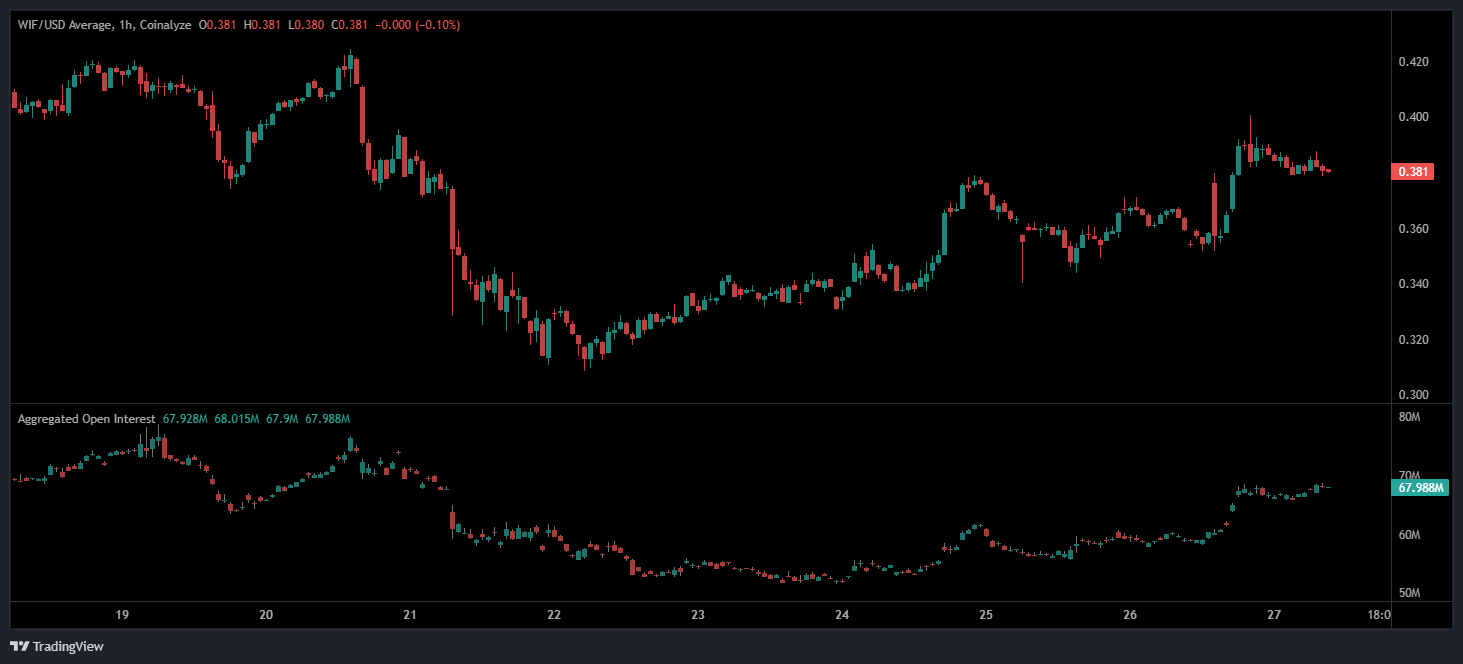Click the 0.360 price axis label
Screen dimensions: 1463x664
click(1413, 229)
